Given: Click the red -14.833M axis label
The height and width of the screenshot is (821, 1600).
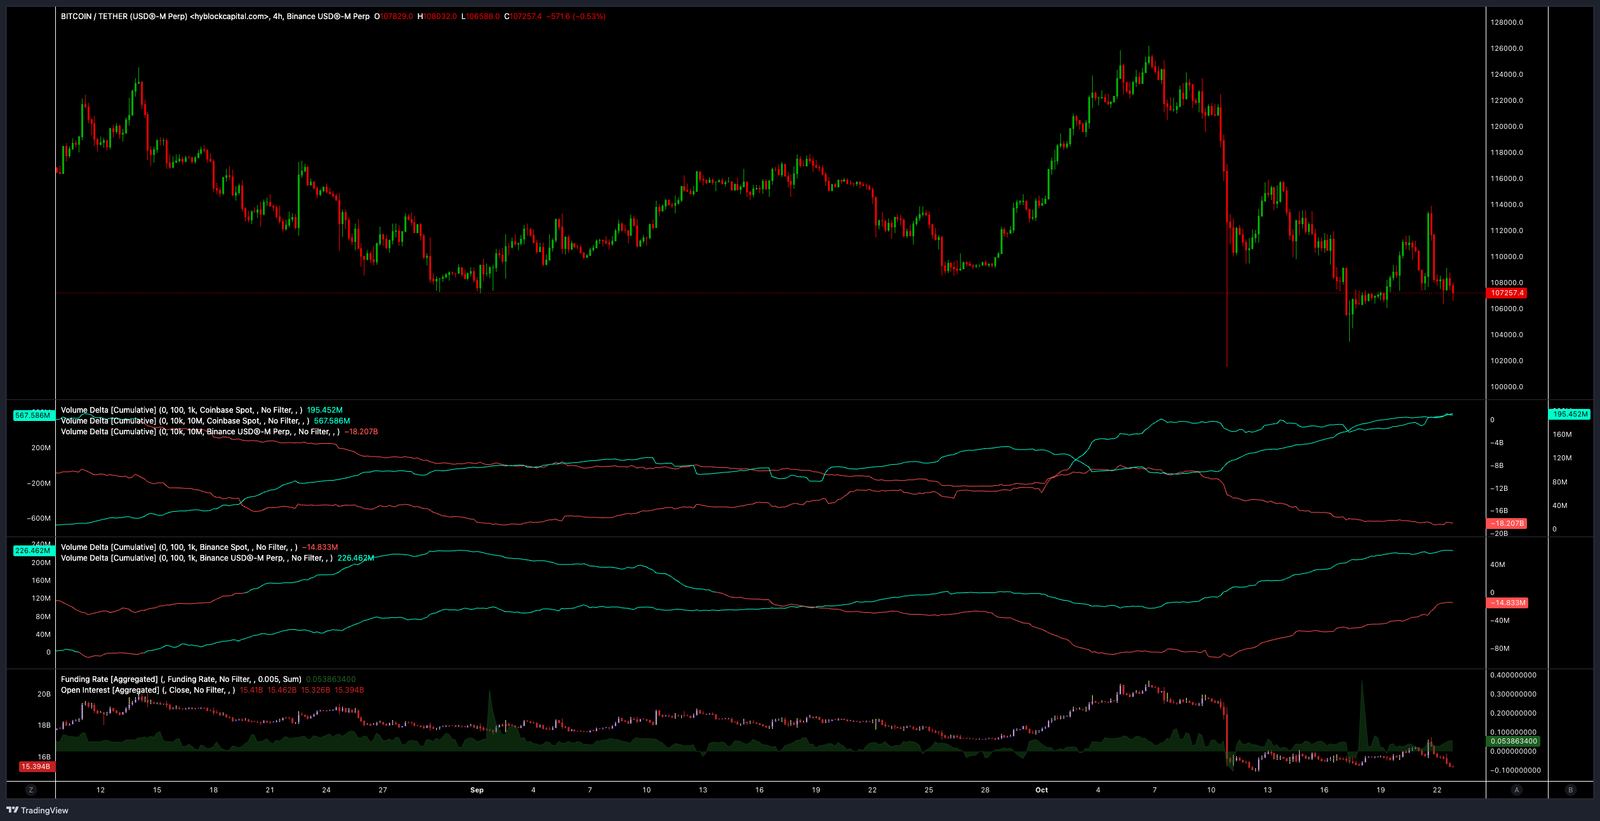Looking at the screenshot, I should coord(1507,603).
